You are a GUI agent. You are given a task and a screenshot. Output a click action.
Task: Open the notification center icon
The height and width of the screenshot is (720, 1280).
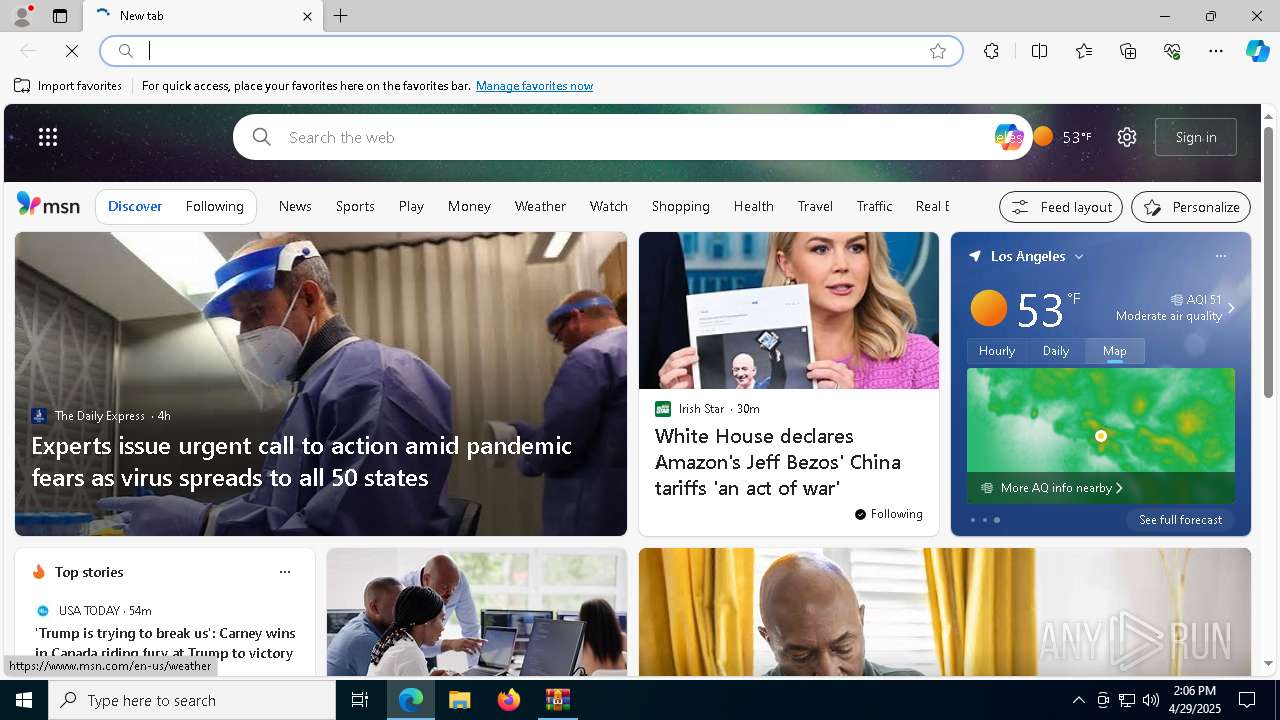(x=1247, y=700)
